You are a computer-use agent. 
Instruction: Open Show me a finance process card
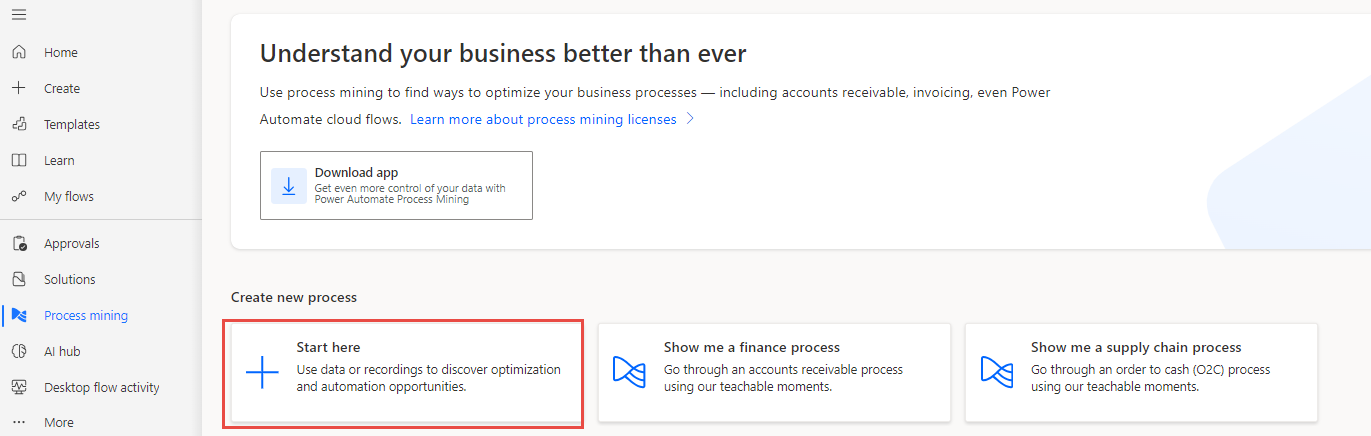(773, 372)
